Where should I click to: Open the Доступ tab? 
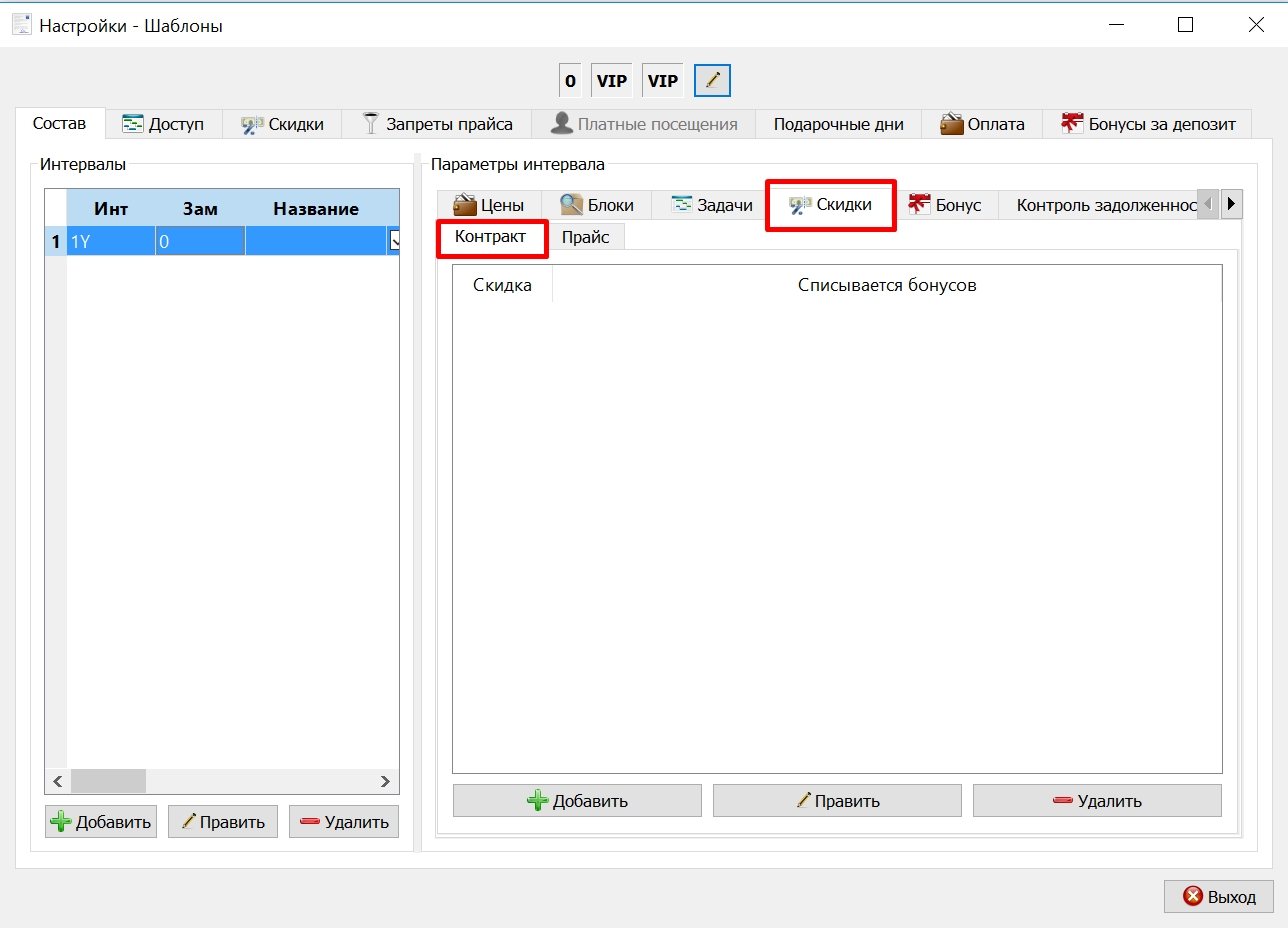(163, 124)
